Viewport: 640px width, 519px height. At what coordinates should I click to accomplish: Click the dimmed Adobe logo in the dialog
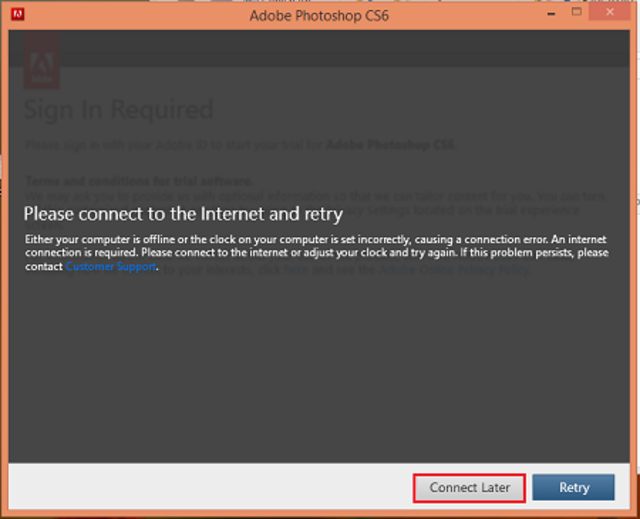pyautogui.click(x=41, y=60)
